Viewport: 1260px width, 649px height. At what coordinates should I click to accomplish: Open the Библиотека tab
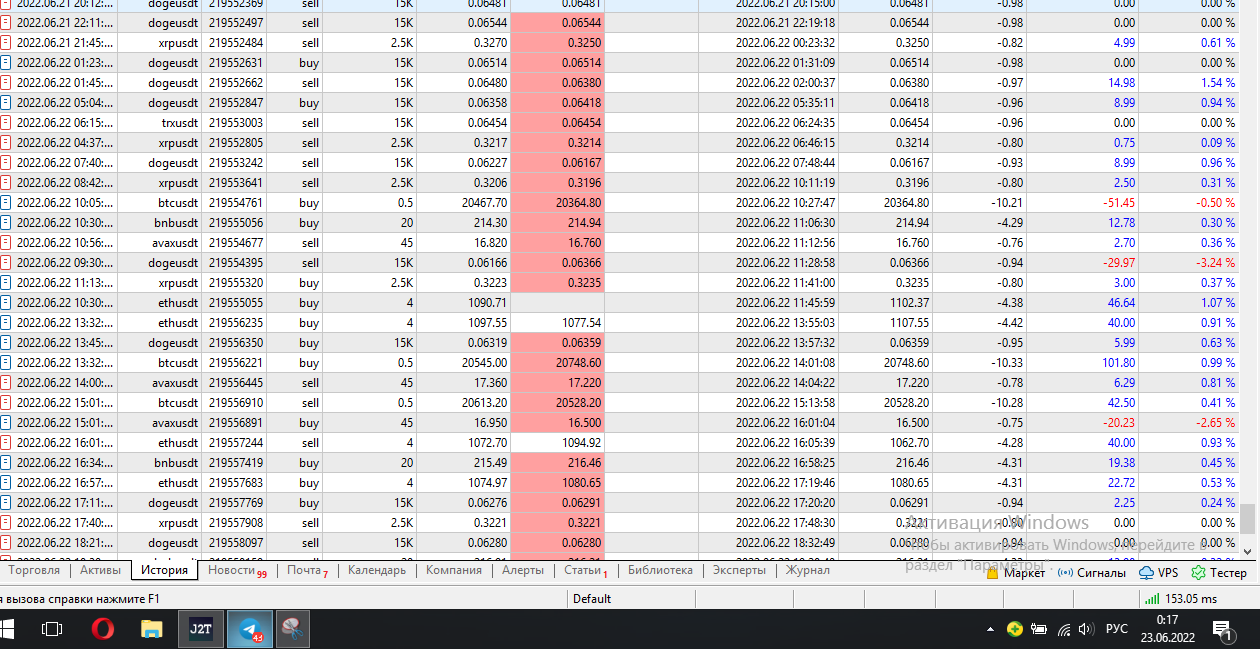[660, 570]
